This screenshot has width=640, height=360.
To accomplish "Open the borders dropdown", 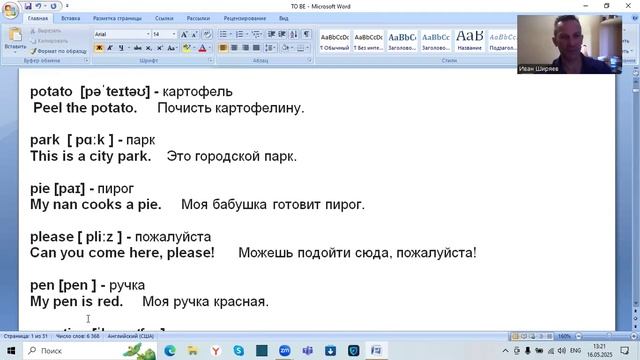I will (x=302, y=48).
